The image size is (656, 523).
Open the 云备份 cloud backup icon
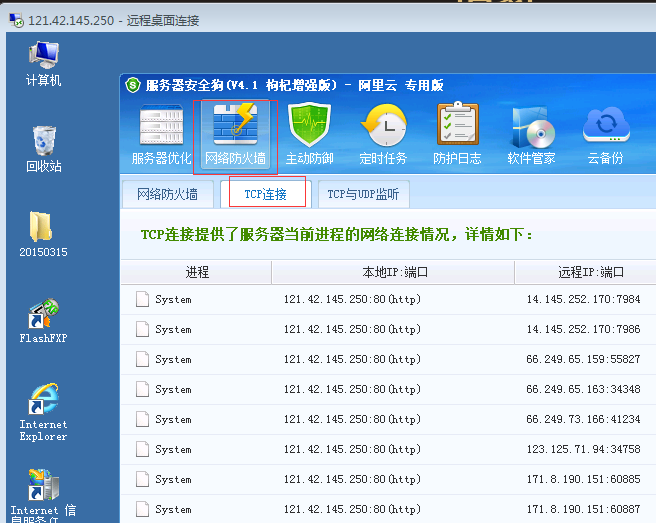(605, 135)
